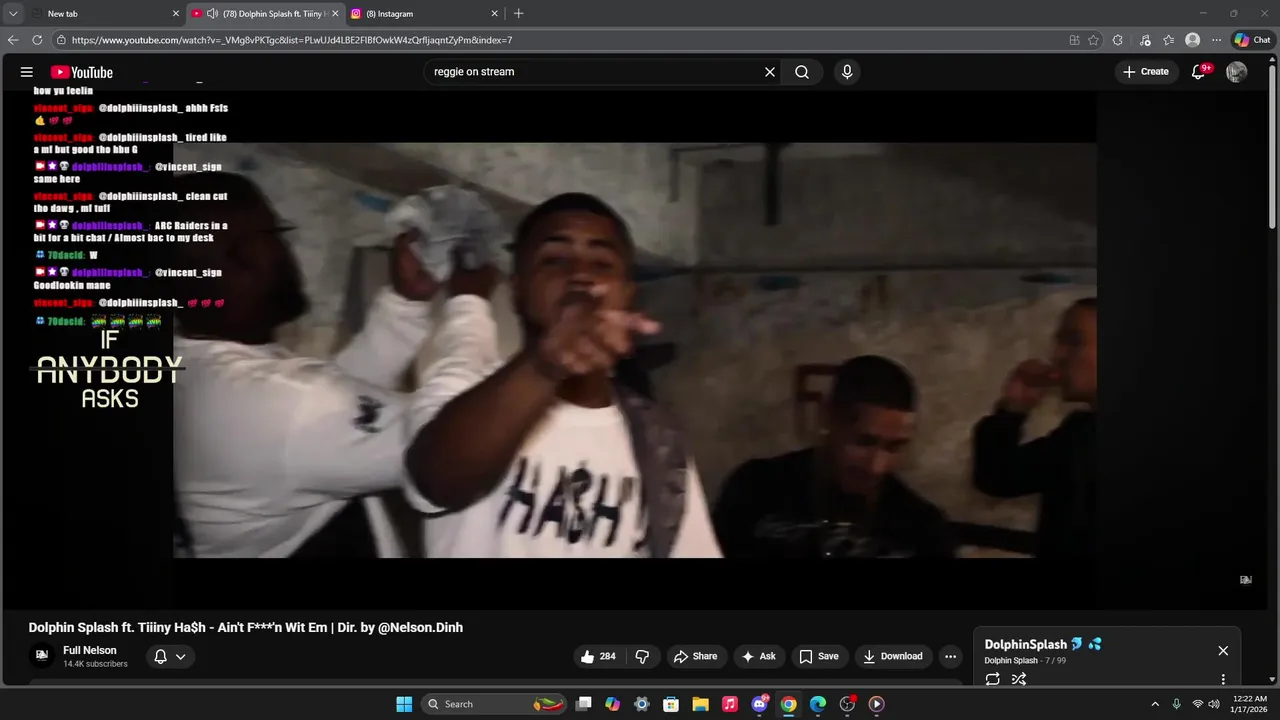Toggle playlist shuffle

point(1018,679)
